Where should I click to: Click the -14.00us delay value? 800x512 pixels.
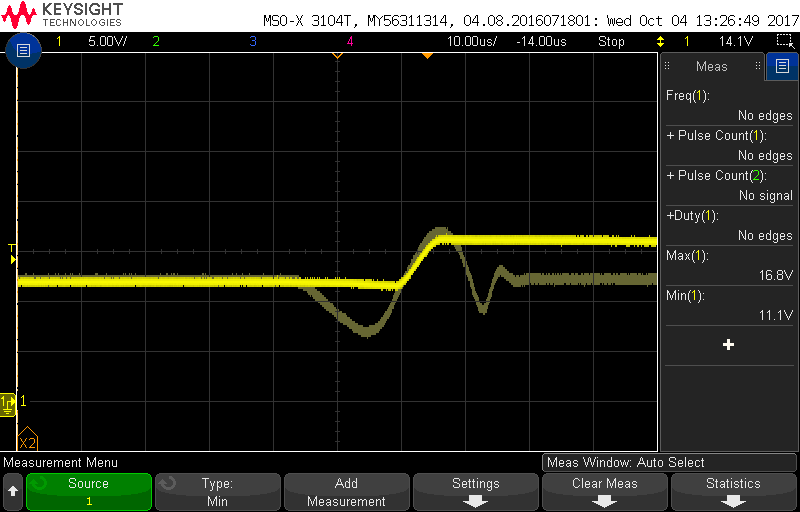point(541,41)
